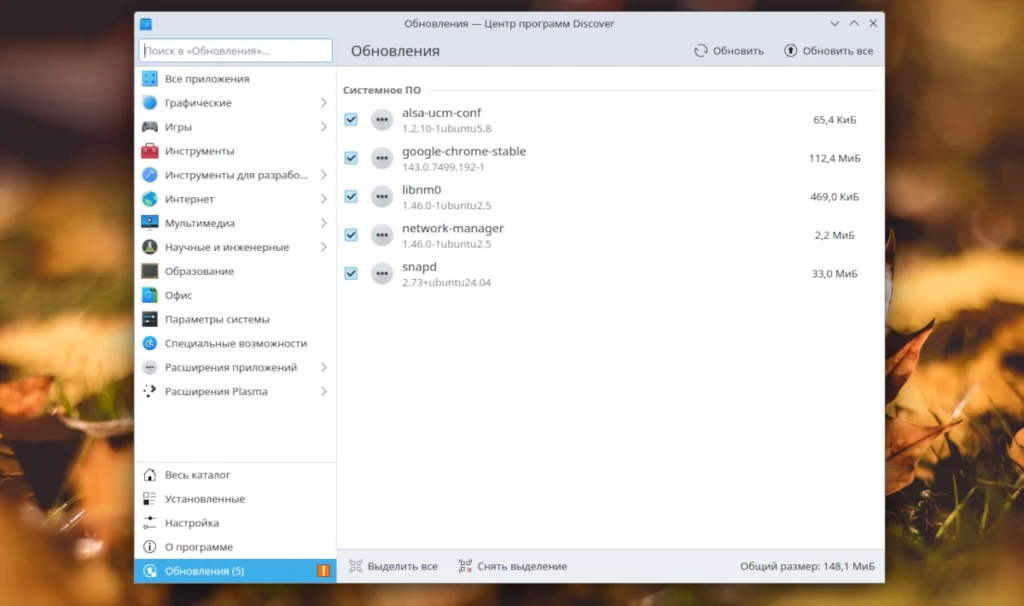The width and height of the screenshot is (1024, 606).
Task: Click the info icon beside О программе
Action: point(150,547)
